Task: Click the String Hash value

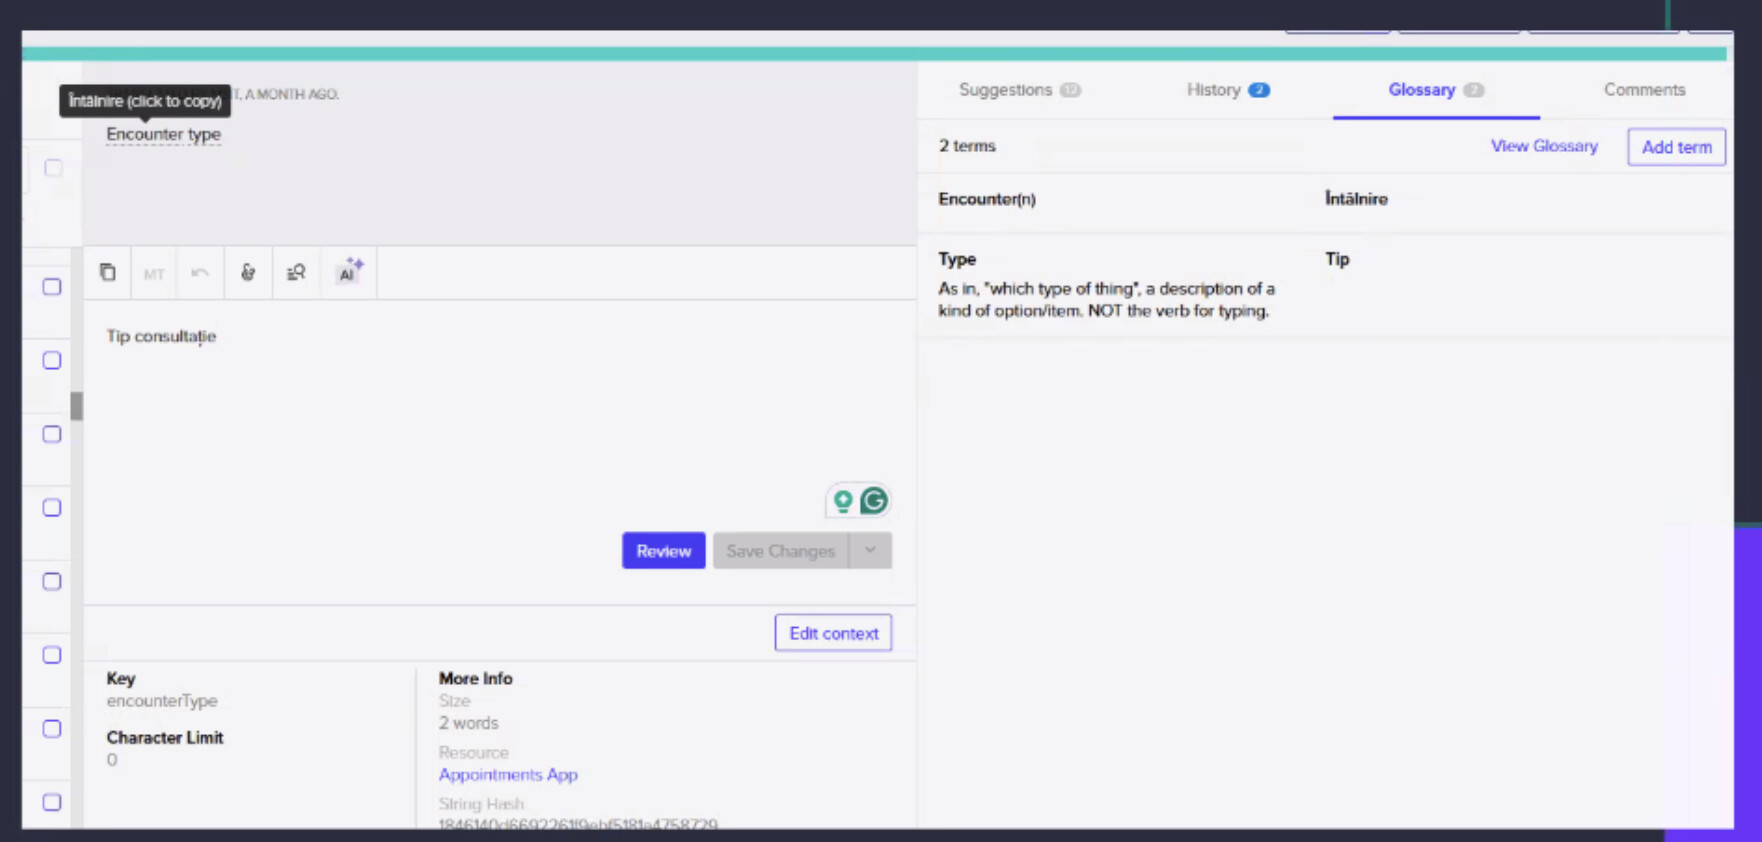Action: coord(578,823)
